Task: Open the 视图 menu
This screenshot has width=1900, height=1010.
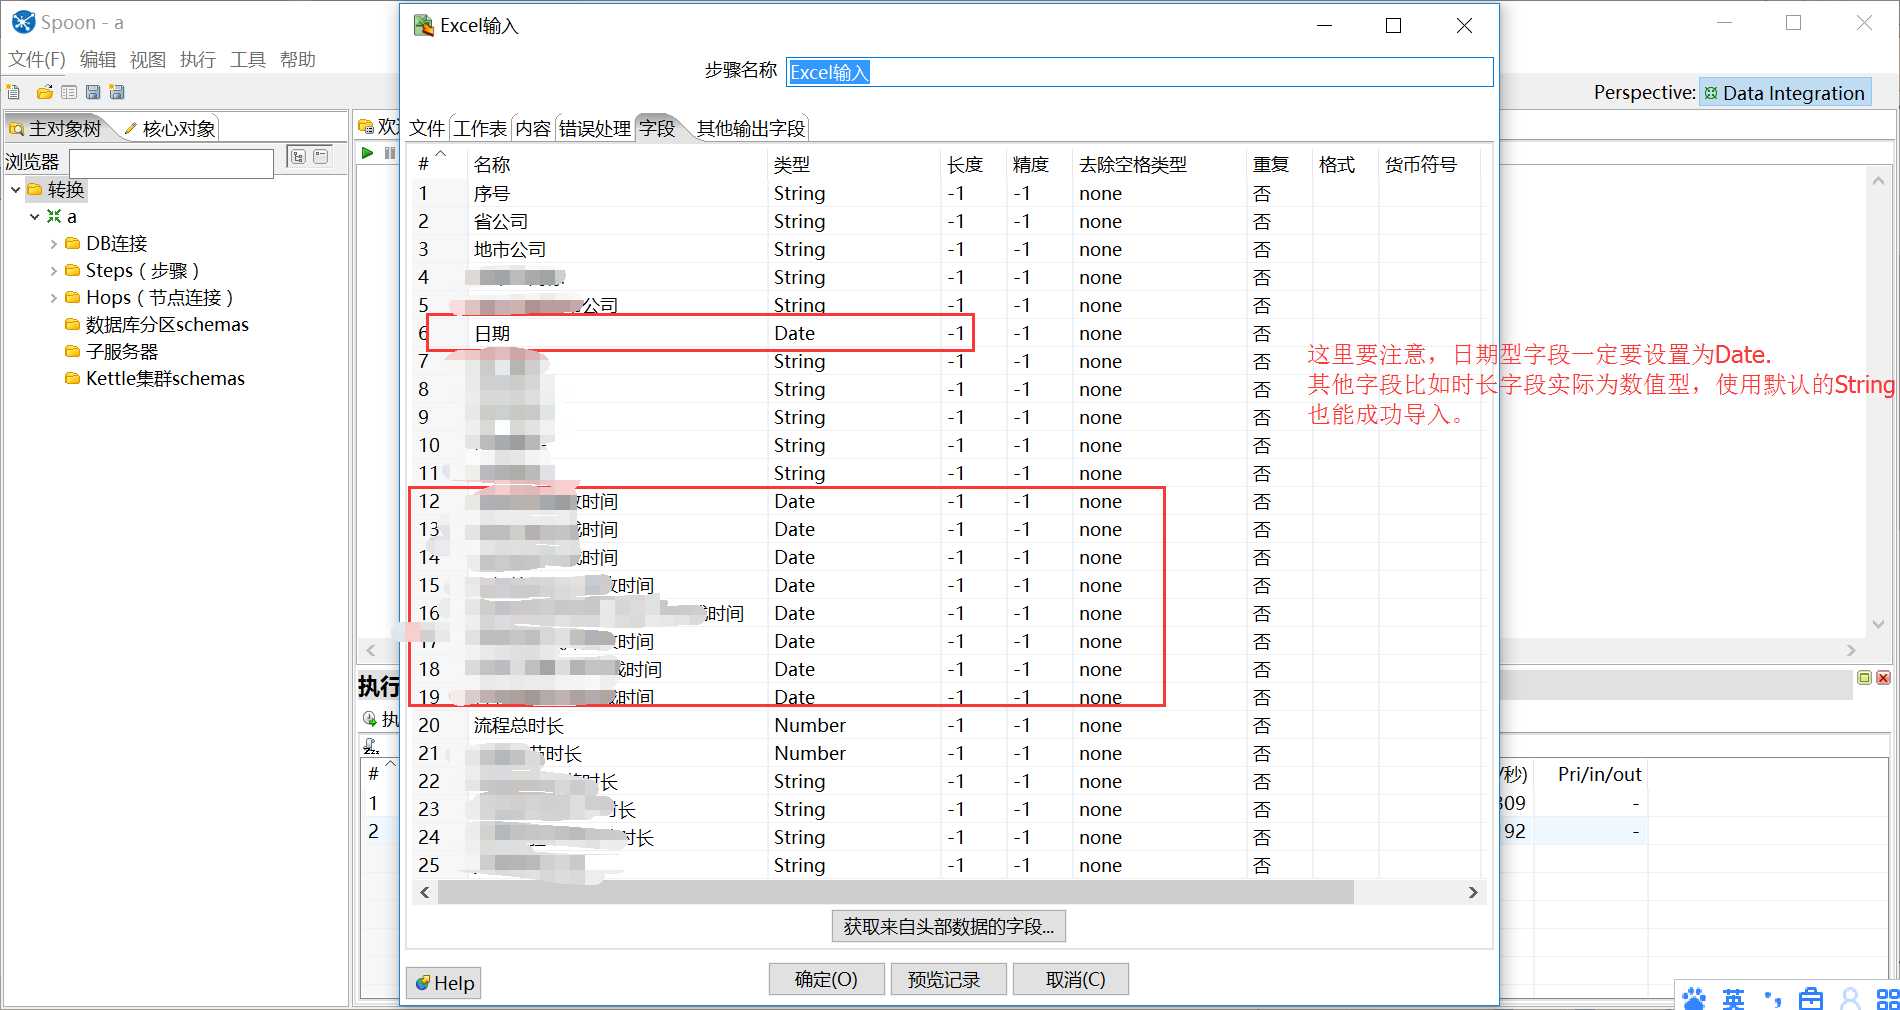Action: pyautogui.click(x=148, y=59)
